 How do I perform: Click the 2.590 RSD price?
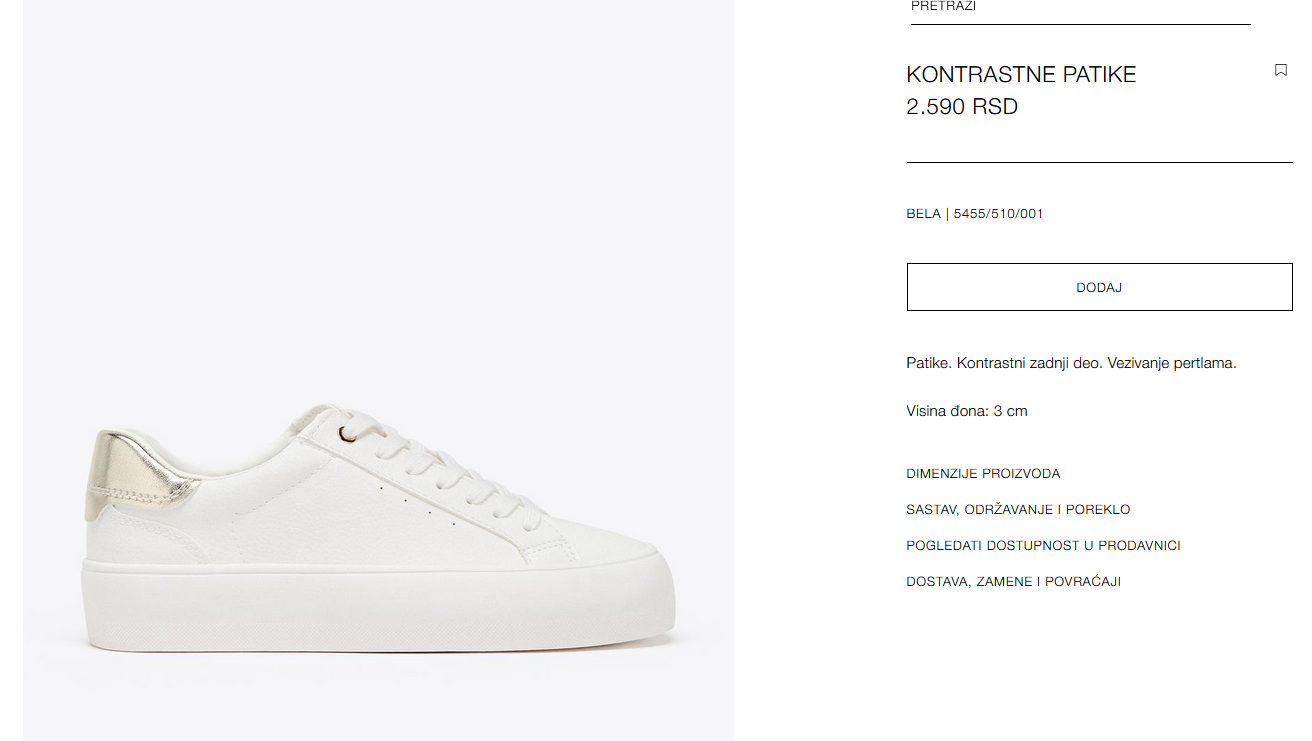(962, 107)
